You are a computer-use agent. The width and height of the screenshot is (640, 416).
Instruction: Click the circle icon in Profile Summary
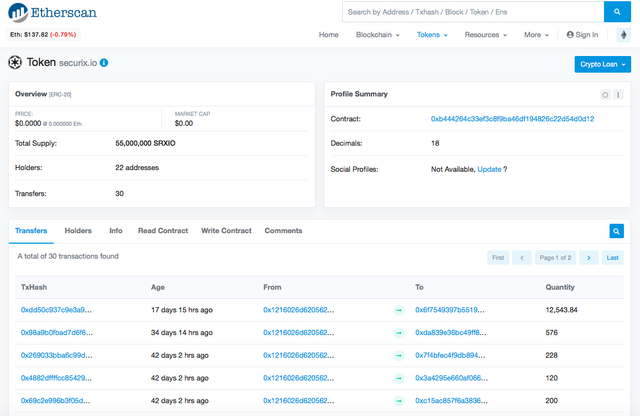click(x=605, y=95)
